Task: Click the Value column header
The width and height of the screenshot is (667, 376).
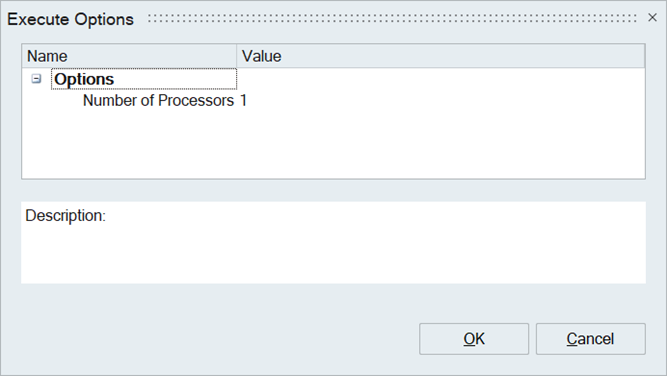Action: point(441,56)
